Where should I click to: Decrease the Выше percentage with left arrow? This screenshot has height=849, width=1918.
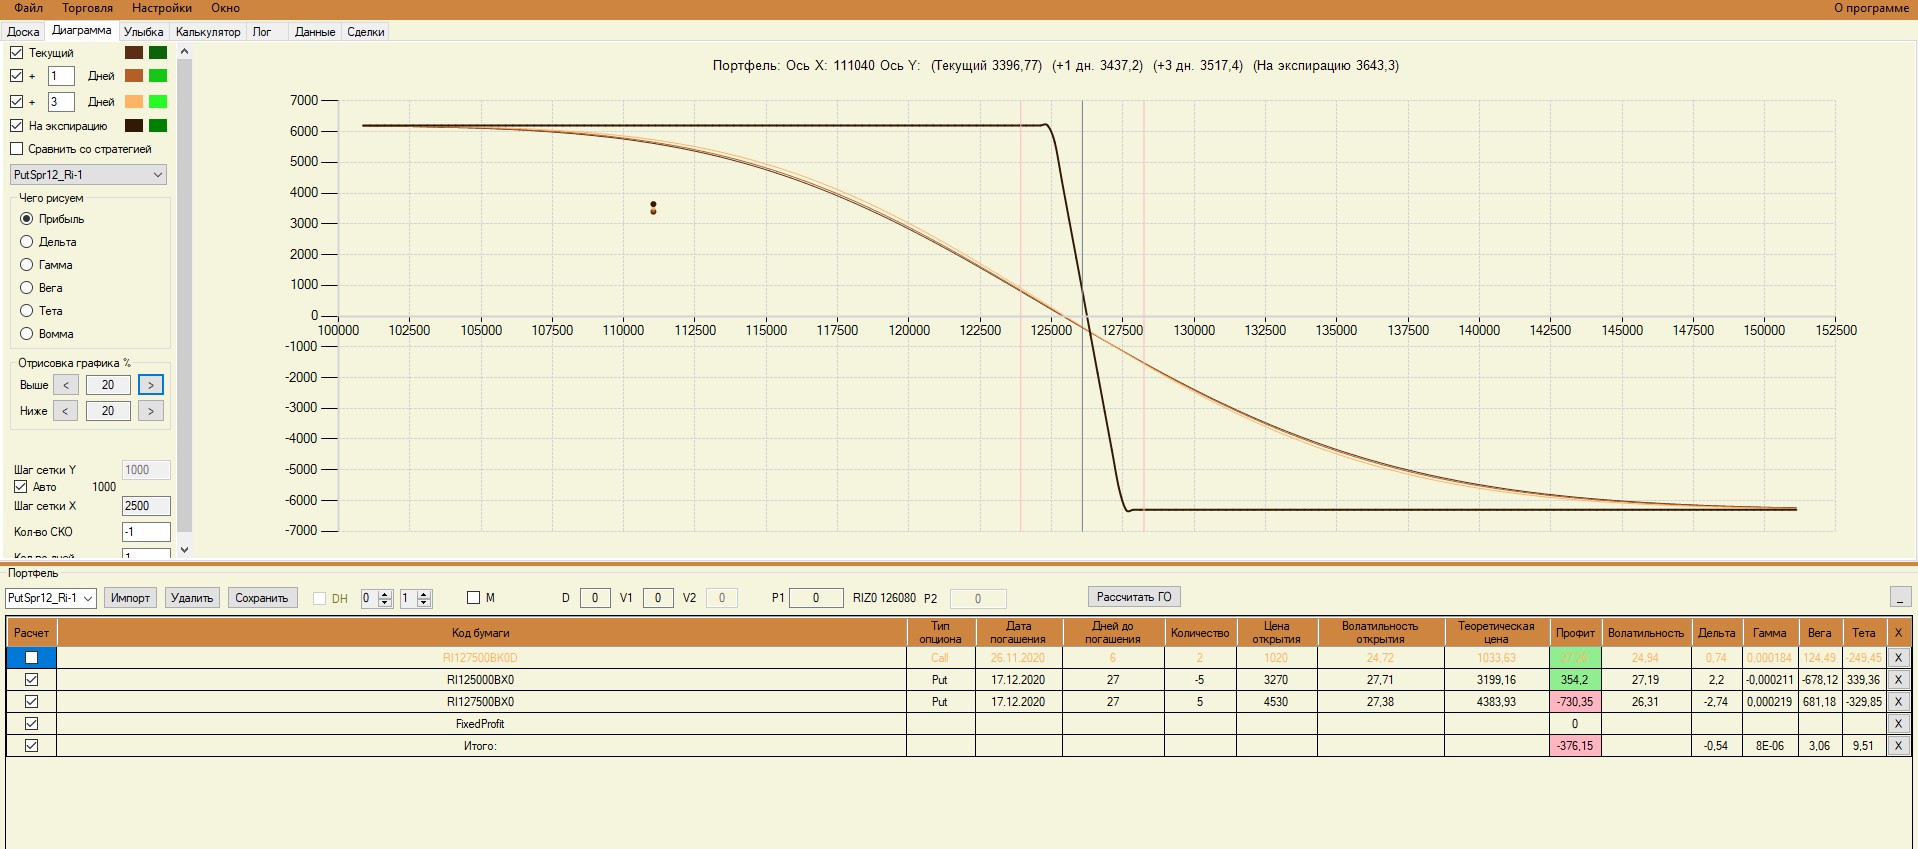66,385
